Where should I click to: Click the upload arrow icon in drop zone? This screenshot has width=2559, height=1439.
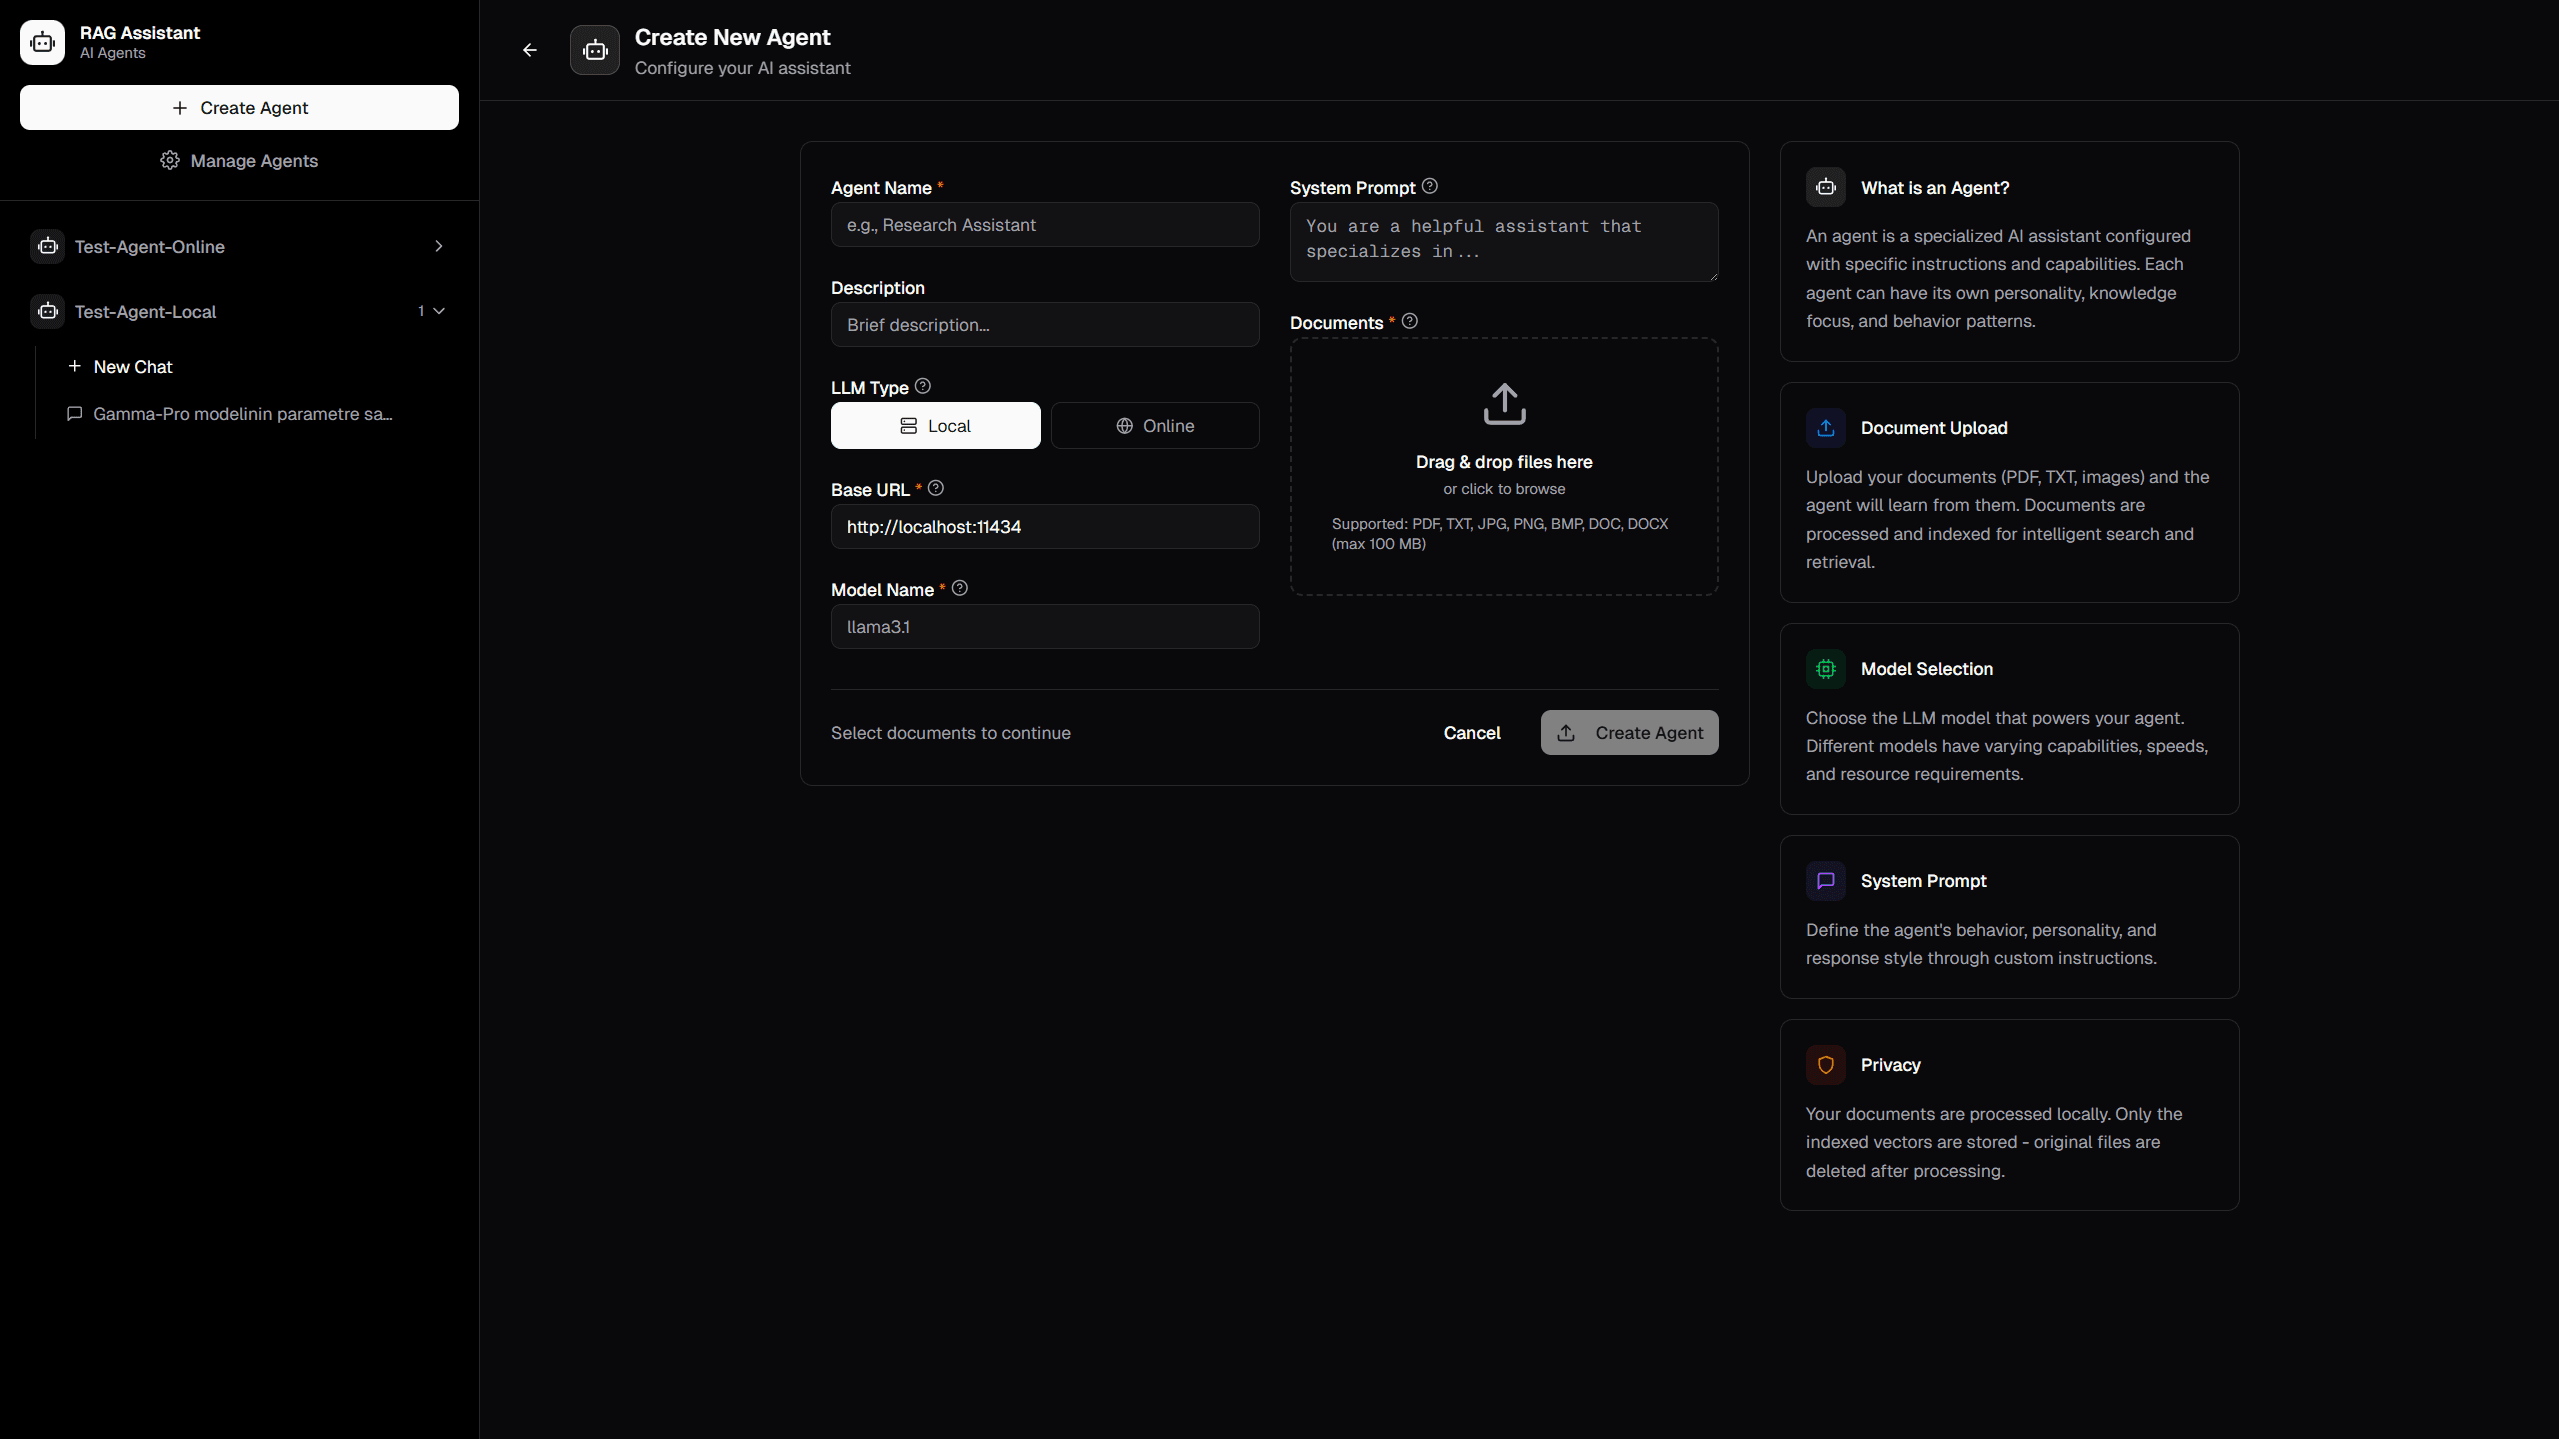[1504, 404]
